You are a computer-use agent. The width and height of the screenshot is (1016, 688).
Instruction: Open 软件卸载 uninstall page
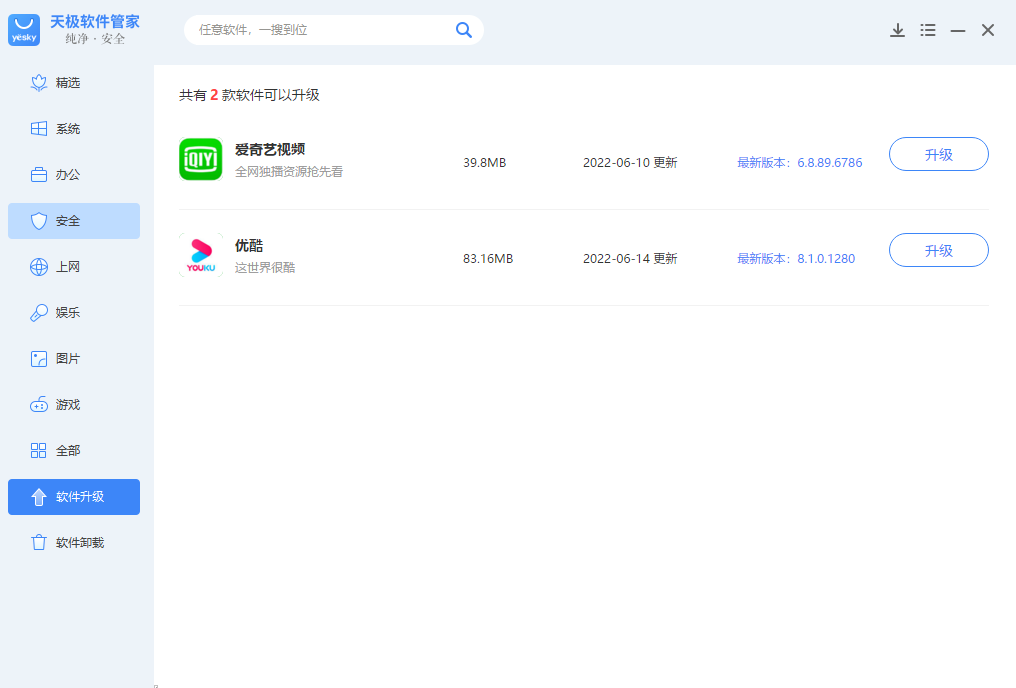tap(74, 543)
